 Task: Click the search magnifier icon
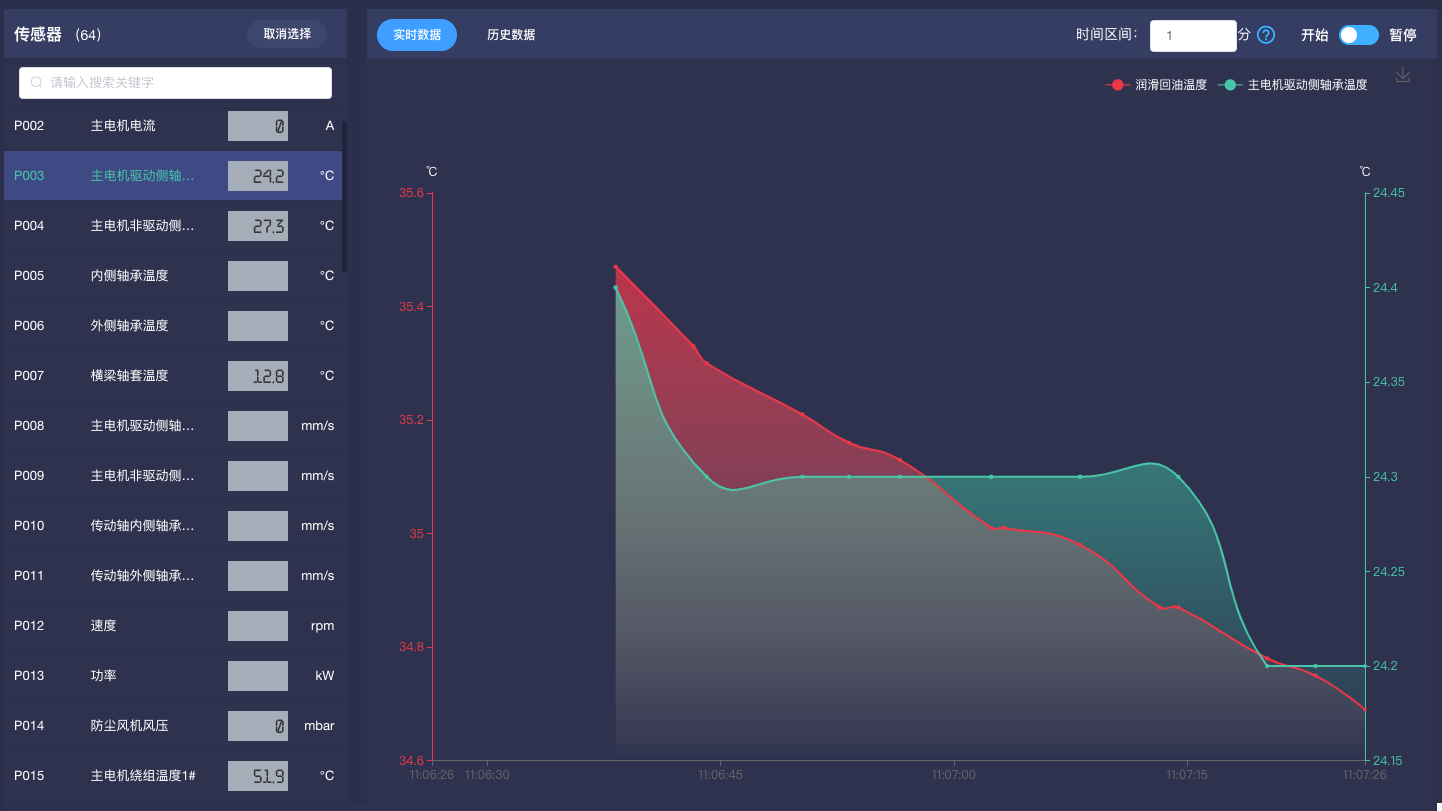click(37, 83)
